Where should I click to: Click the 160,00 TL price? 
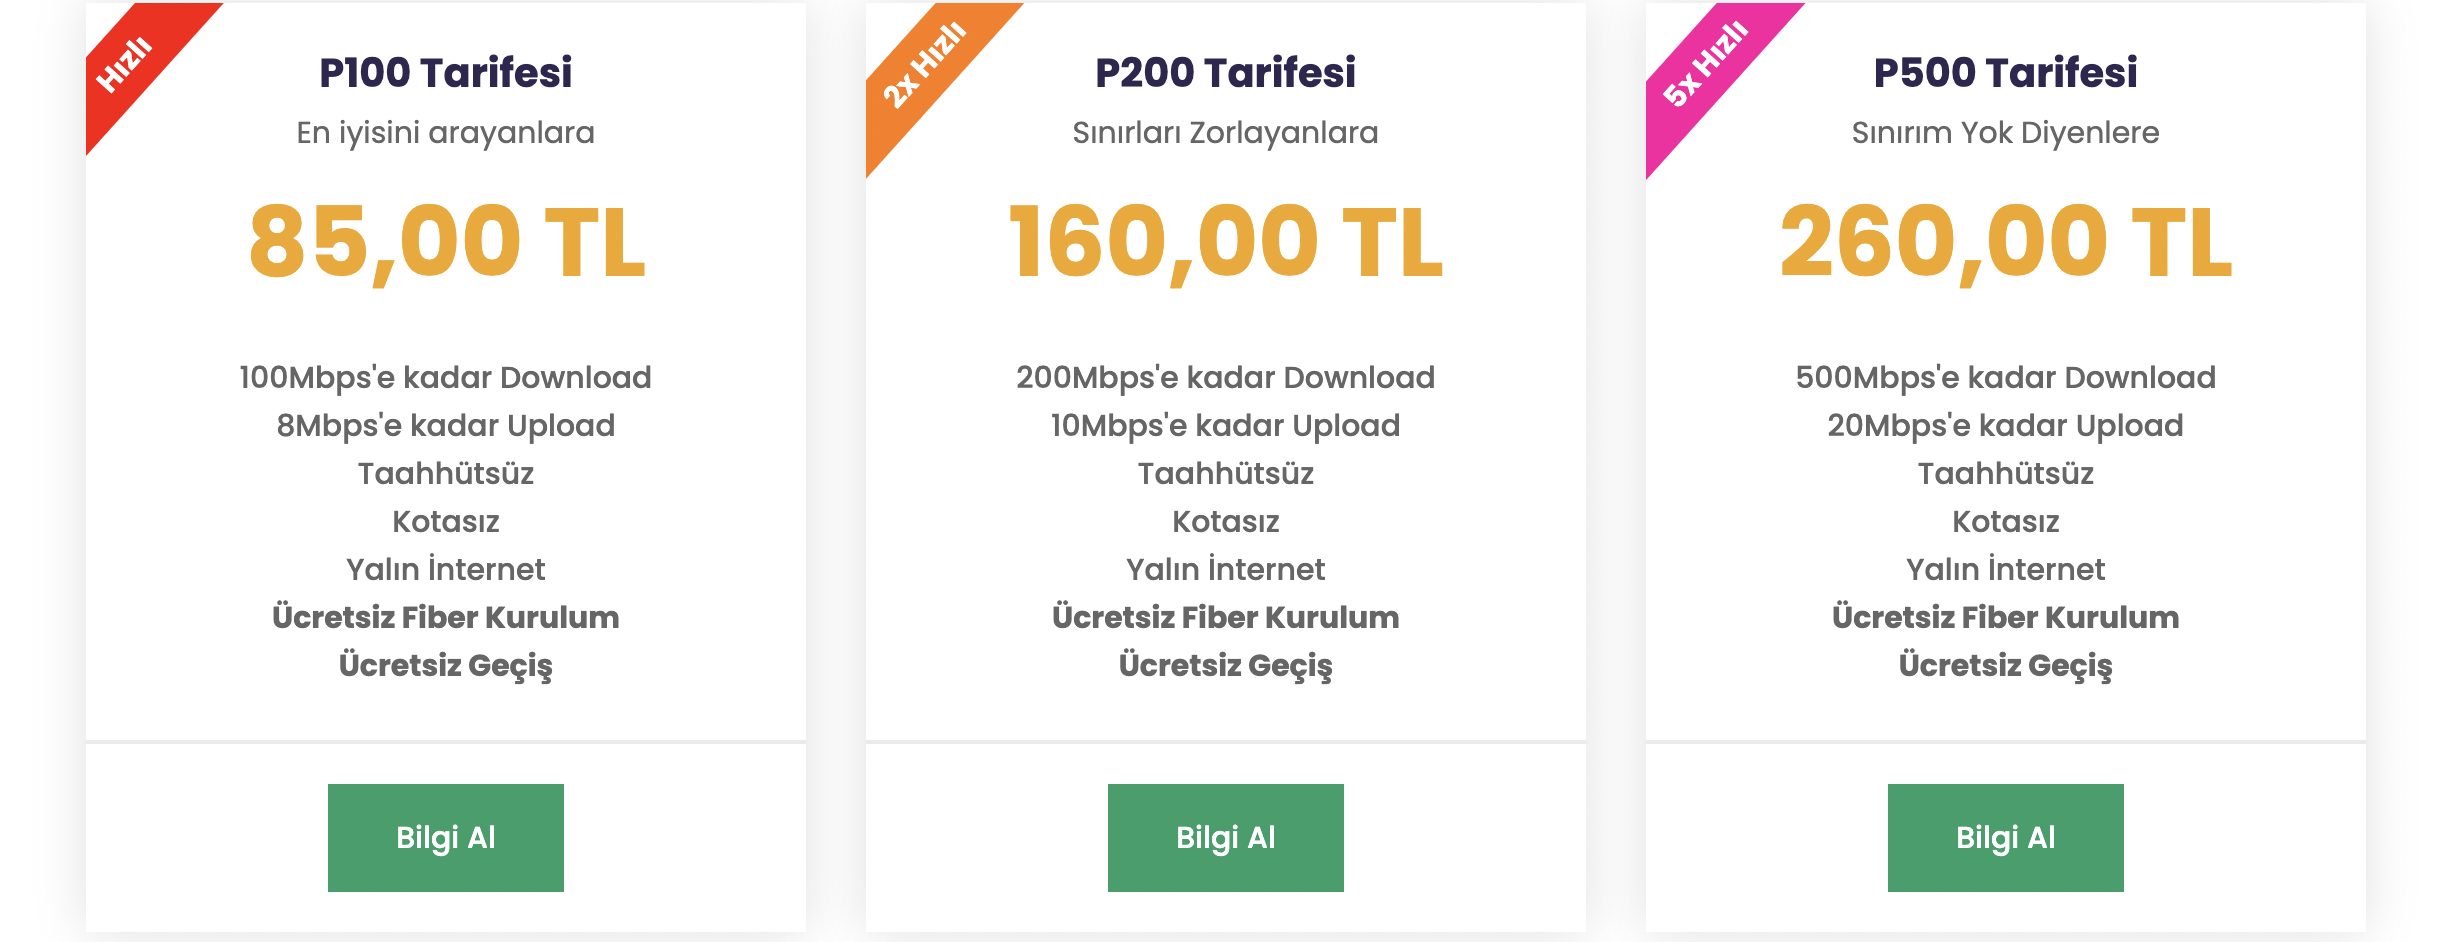[x=1226, y=241]
